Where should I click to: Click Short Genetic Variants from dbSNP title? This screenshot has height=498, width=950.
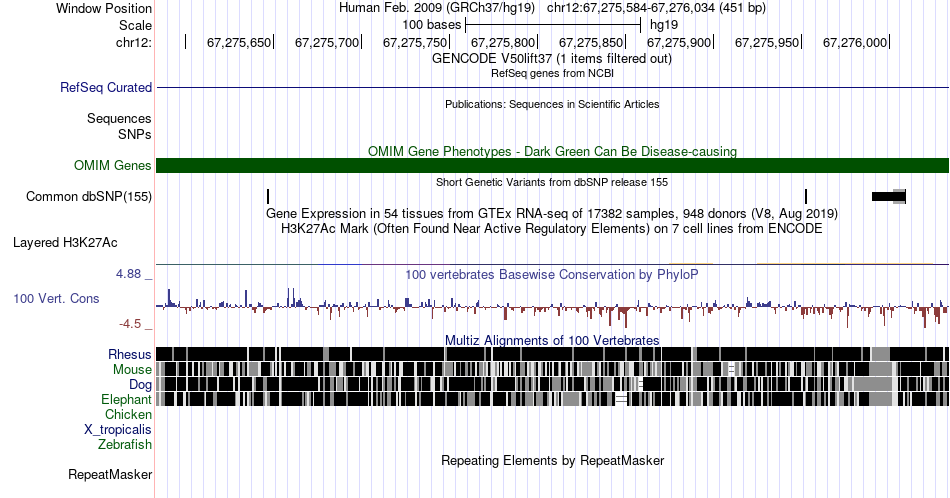point(552,182)
